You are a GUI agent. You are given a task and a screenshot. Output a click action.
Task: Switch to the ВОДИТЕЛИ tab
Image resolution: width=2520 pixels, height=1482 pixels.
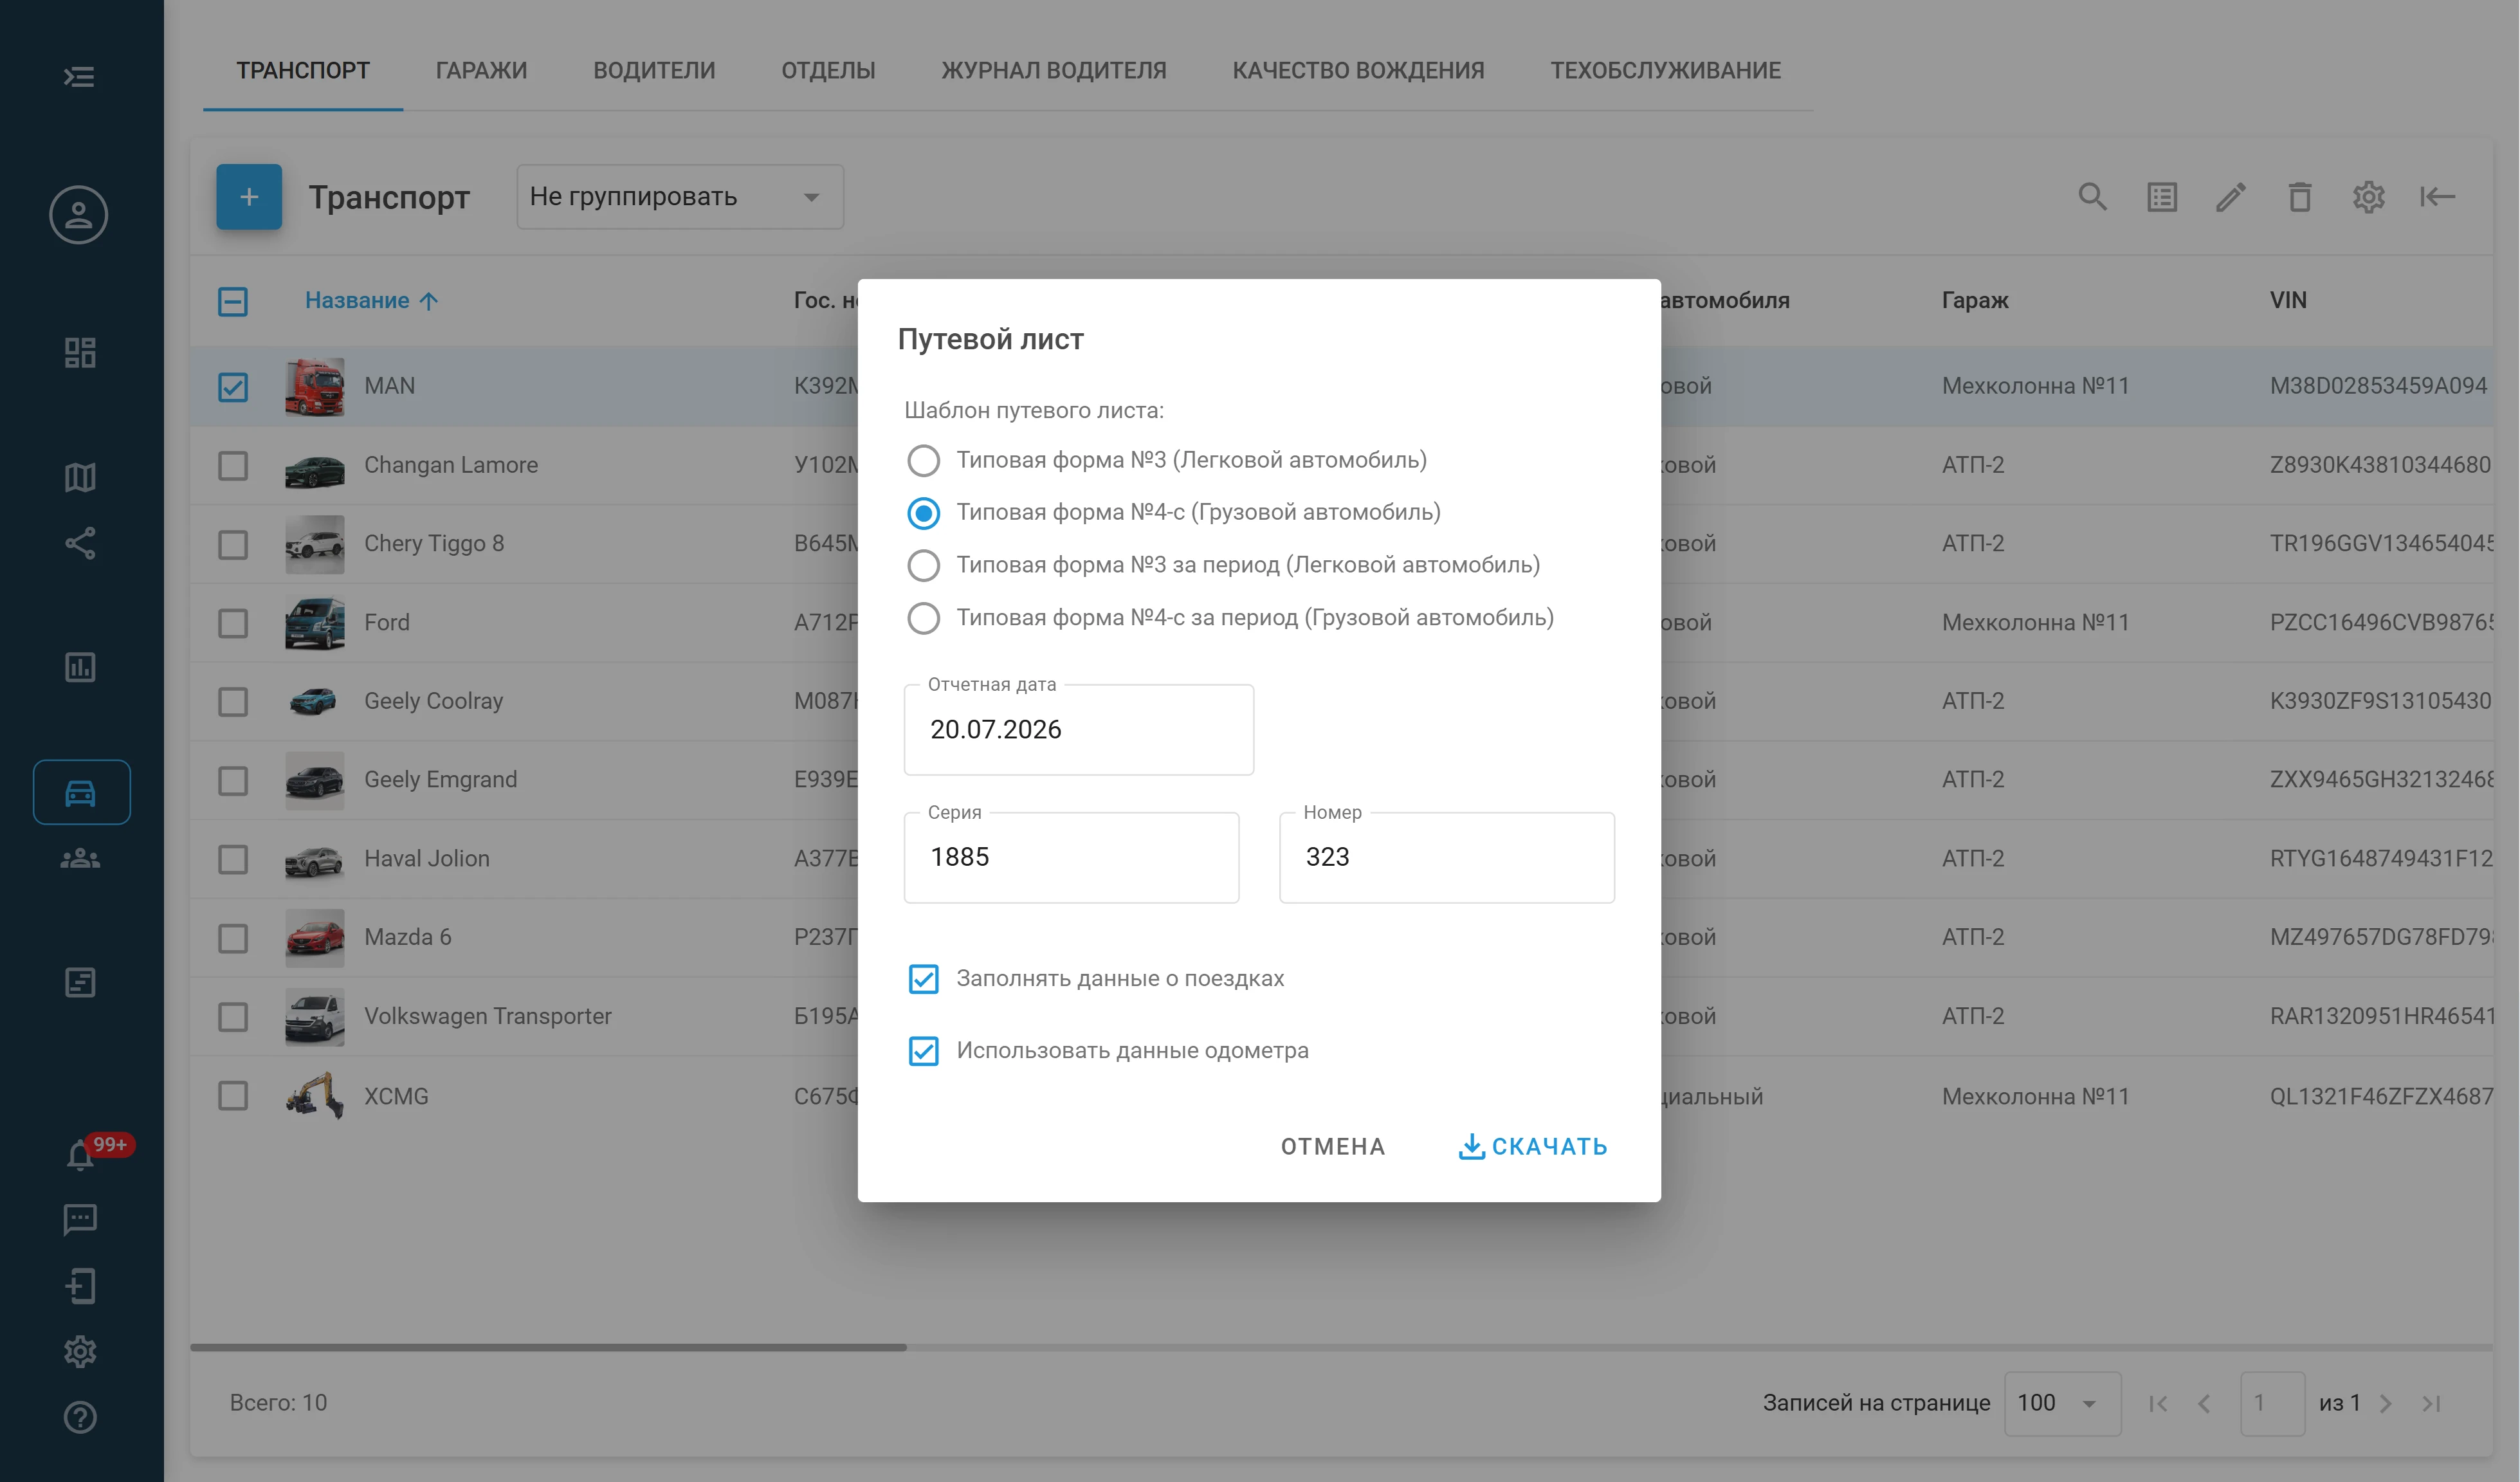point(654,71)
